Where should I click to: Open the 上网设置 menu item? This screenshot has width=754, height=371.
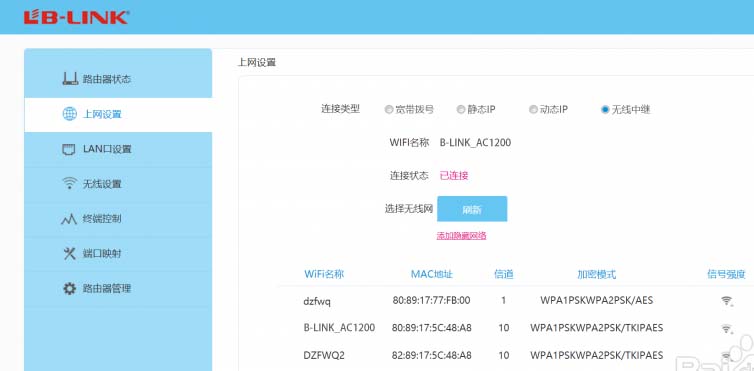coord(118,114)
